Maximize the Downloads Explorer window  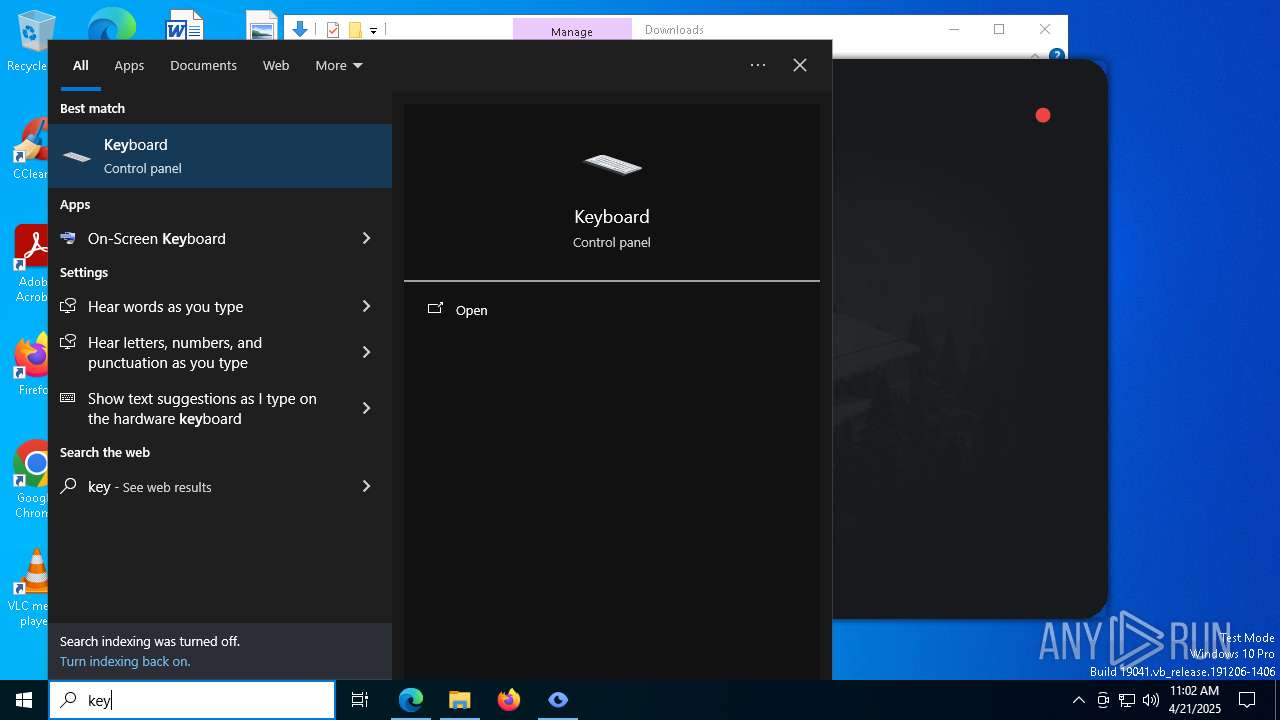pyautogui.click(x=999, y=29)
